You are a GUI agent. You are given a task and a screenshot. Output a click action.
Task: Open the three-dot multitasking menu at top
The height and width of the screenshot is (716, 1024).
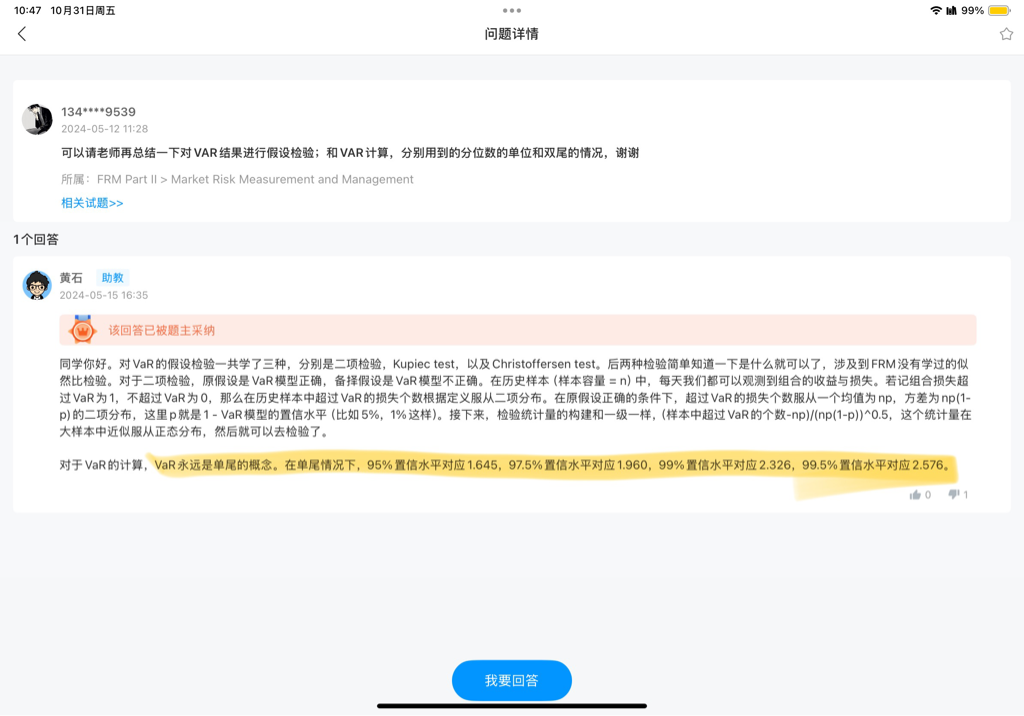click(512, 10)
